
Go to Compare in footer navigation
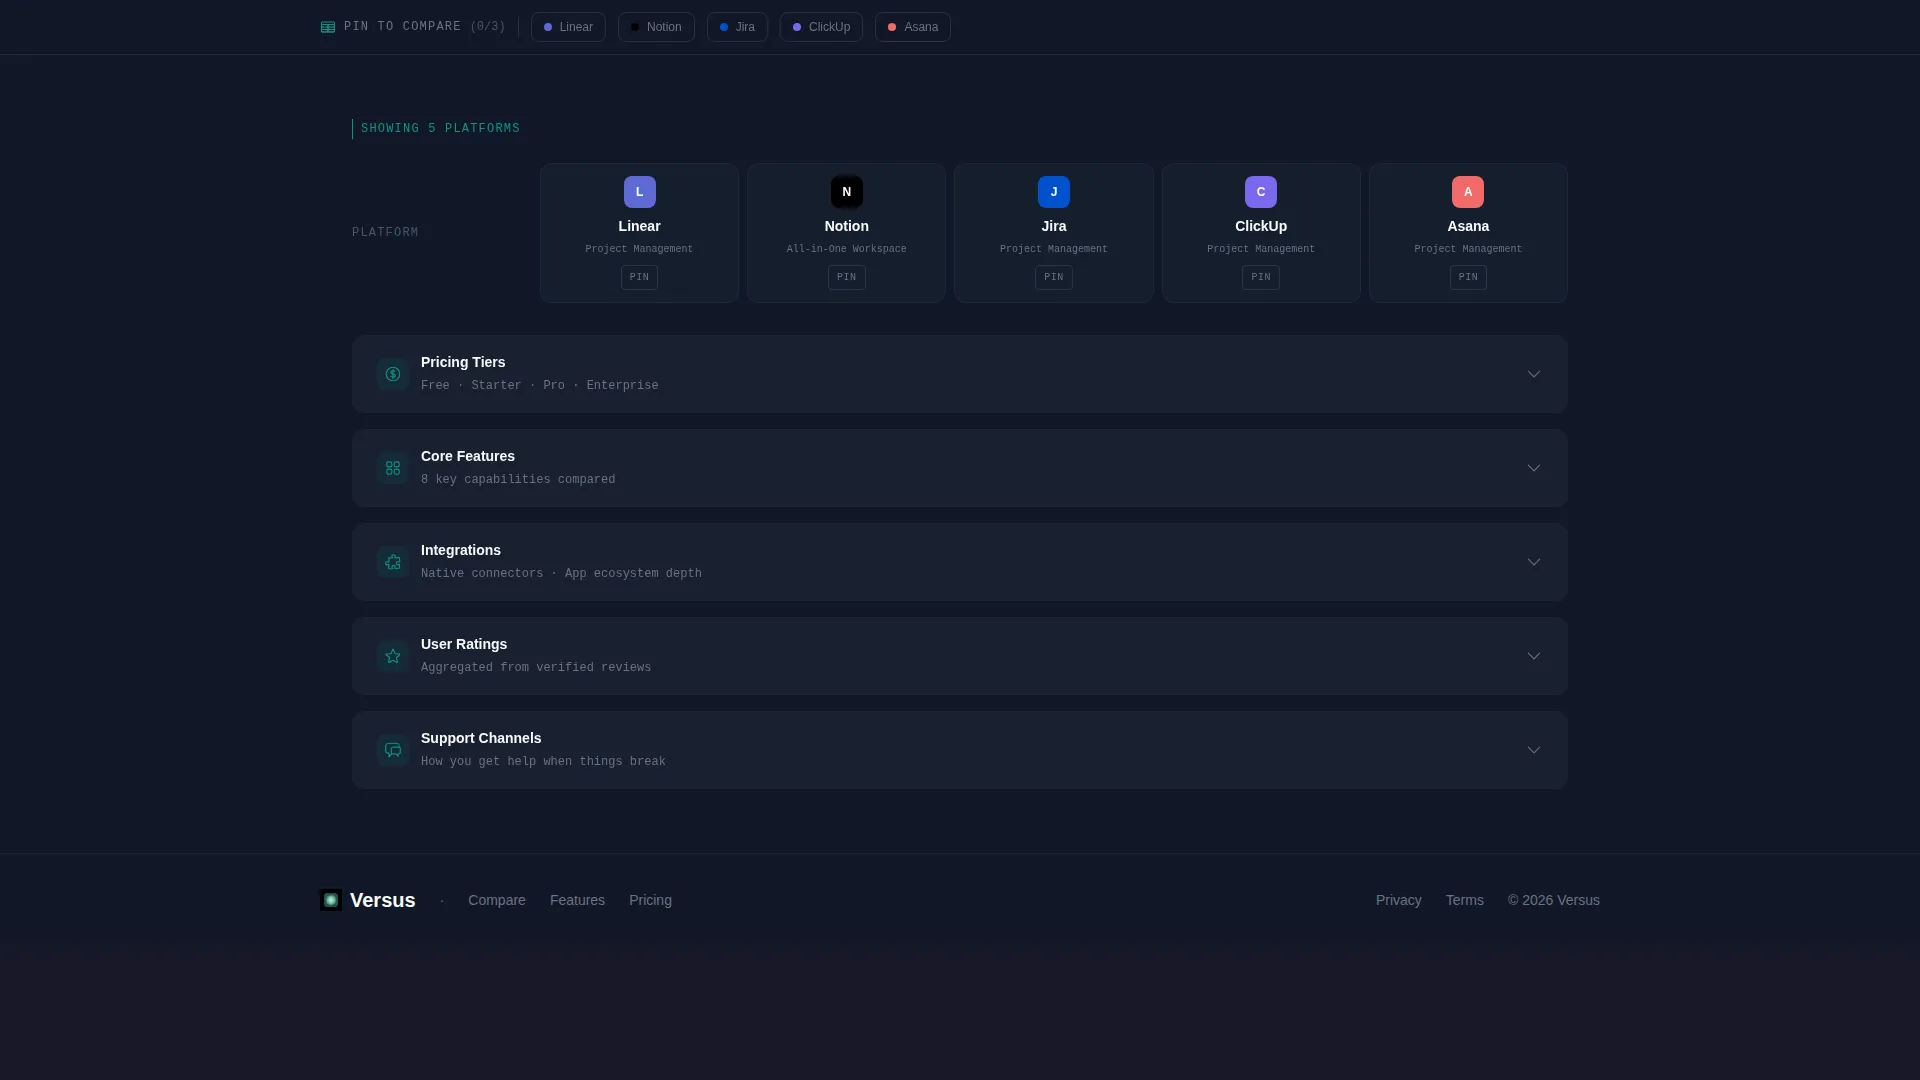[x=497, y=900]
